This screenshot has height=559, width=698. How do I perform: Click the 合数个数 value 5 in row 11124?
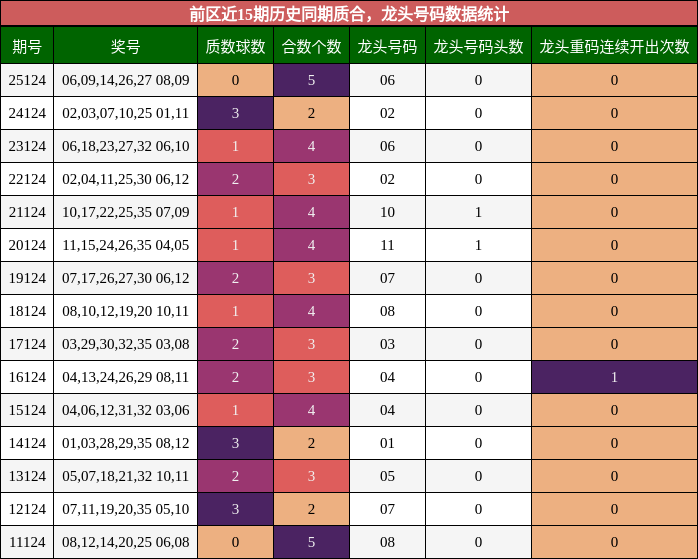[x=312, y=542]
